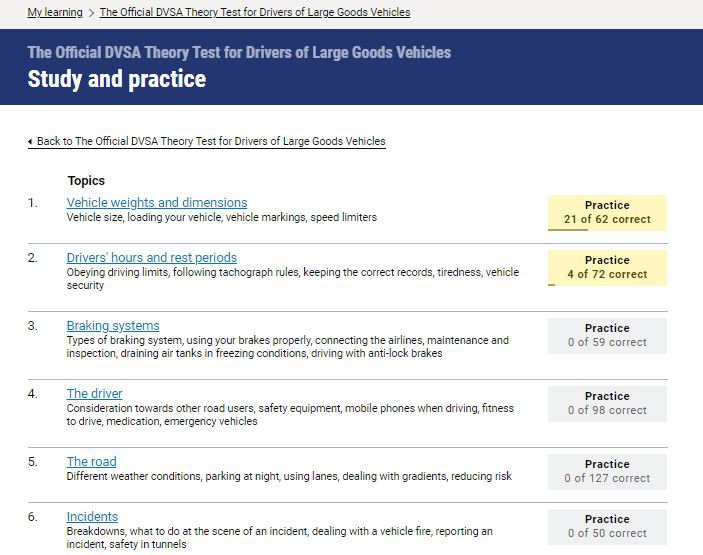Image resolution: width=703 pixels, height=555 pixels.
Task: Select the Incidents topic link
Action: 92,516
